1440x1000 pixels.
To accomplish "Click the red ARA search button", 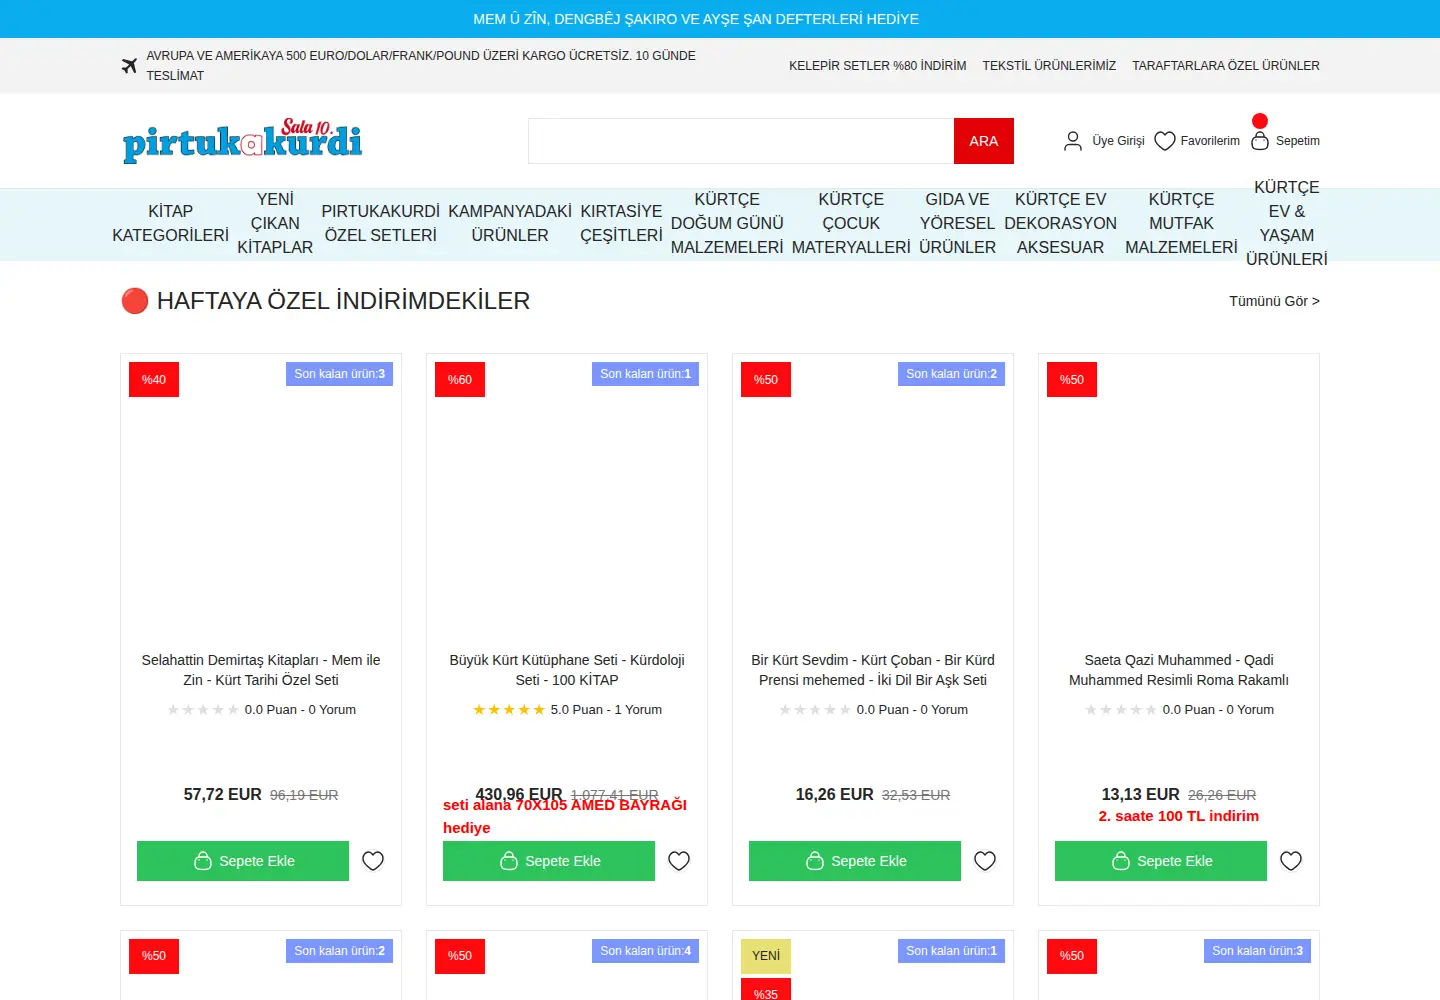I will click(x=984, y=141).
